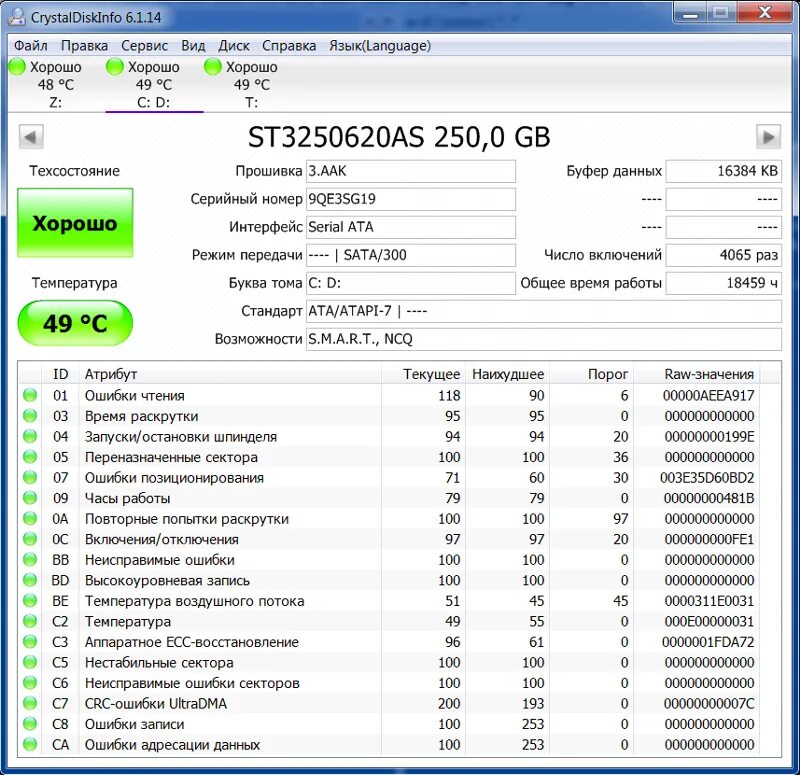Click status circle for Ошибки чтения row
The height and width of the screenshot is (775, 800).
(x=30, y=395)
